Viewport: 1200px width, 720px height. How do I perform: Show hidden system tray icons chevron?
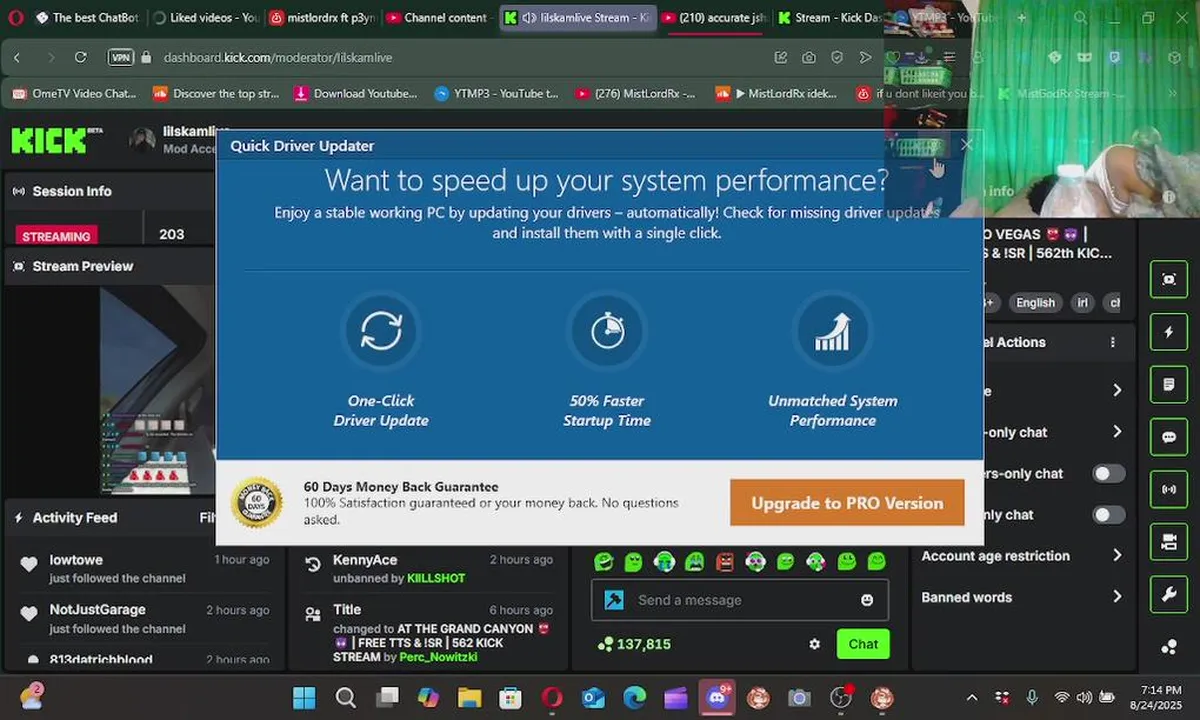972,697
